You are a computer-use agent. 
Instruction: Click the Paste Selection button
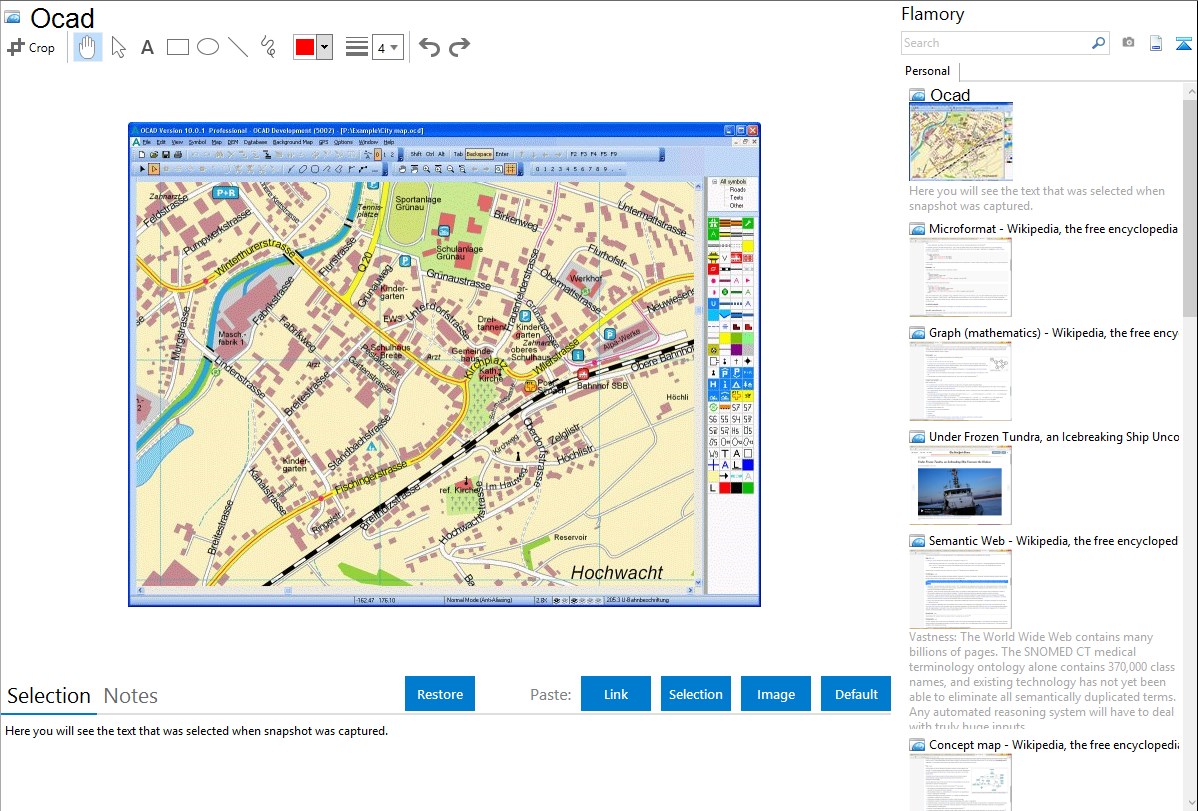(695, 694)
